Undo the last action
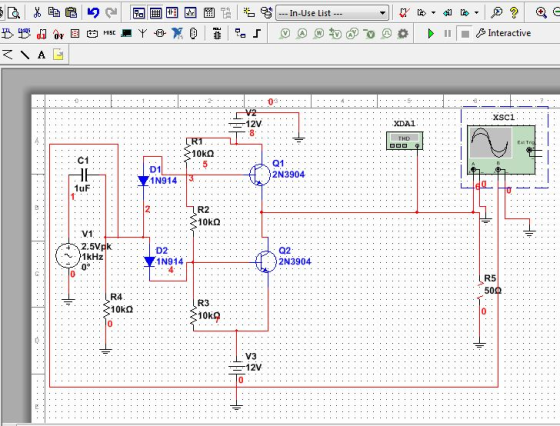The height and width of the screenshot is (426, 560). 93,13
